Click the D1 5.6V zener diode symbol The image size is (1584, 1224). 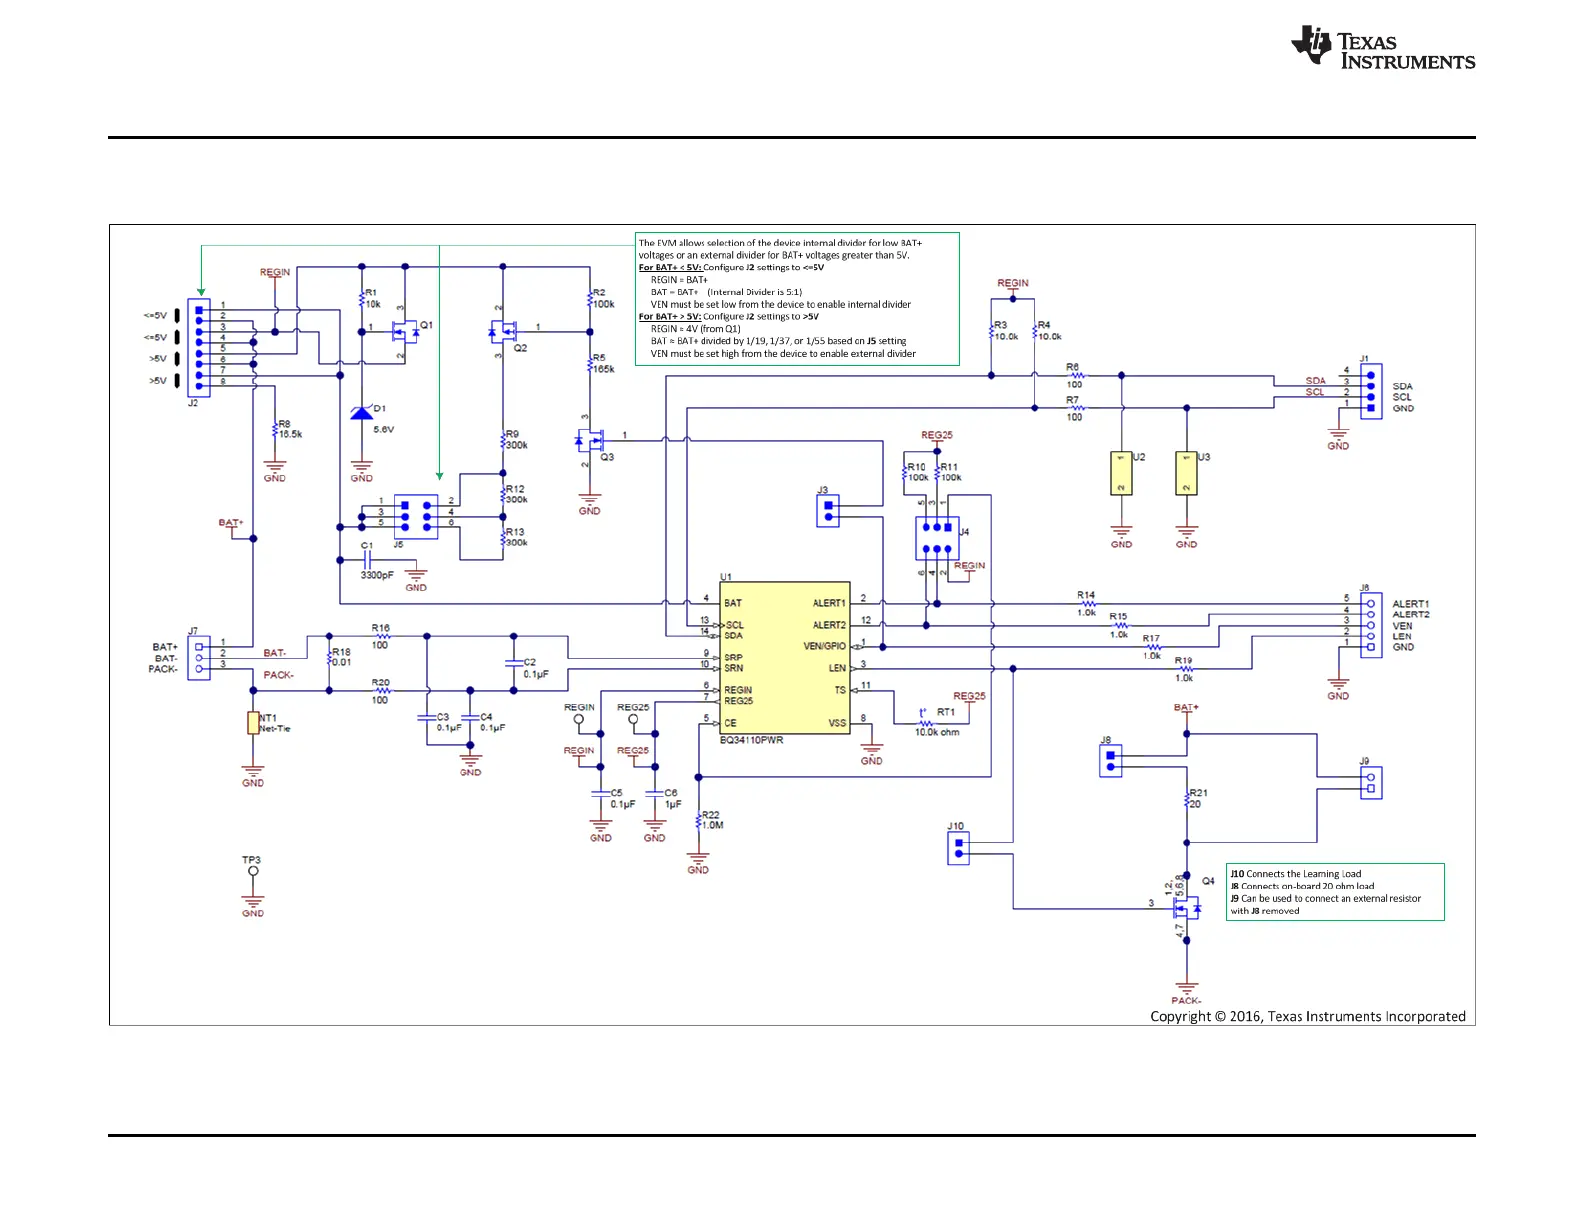(x=362, y=412)
